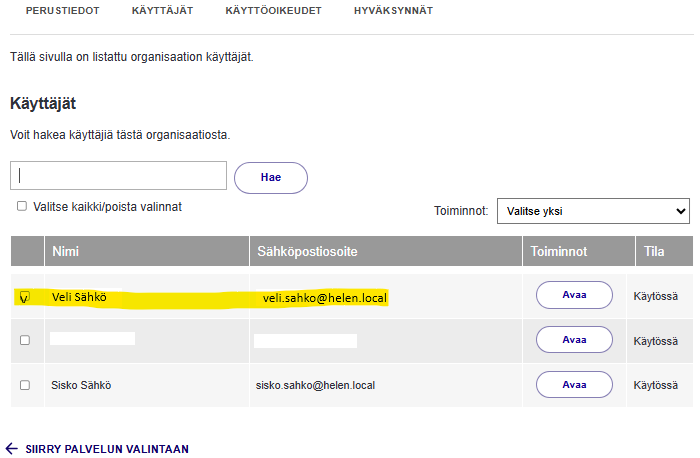This screenshot has width=700, height=458.
Task: Follow the Siirry palvelun valintaan link
Action: click(x=106, y=449)
